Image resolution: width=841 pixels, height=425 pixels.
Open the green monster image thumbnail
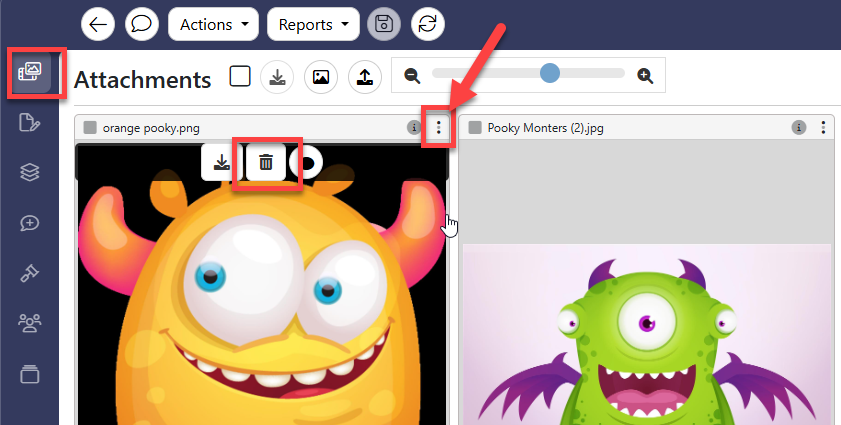point(647,335)
